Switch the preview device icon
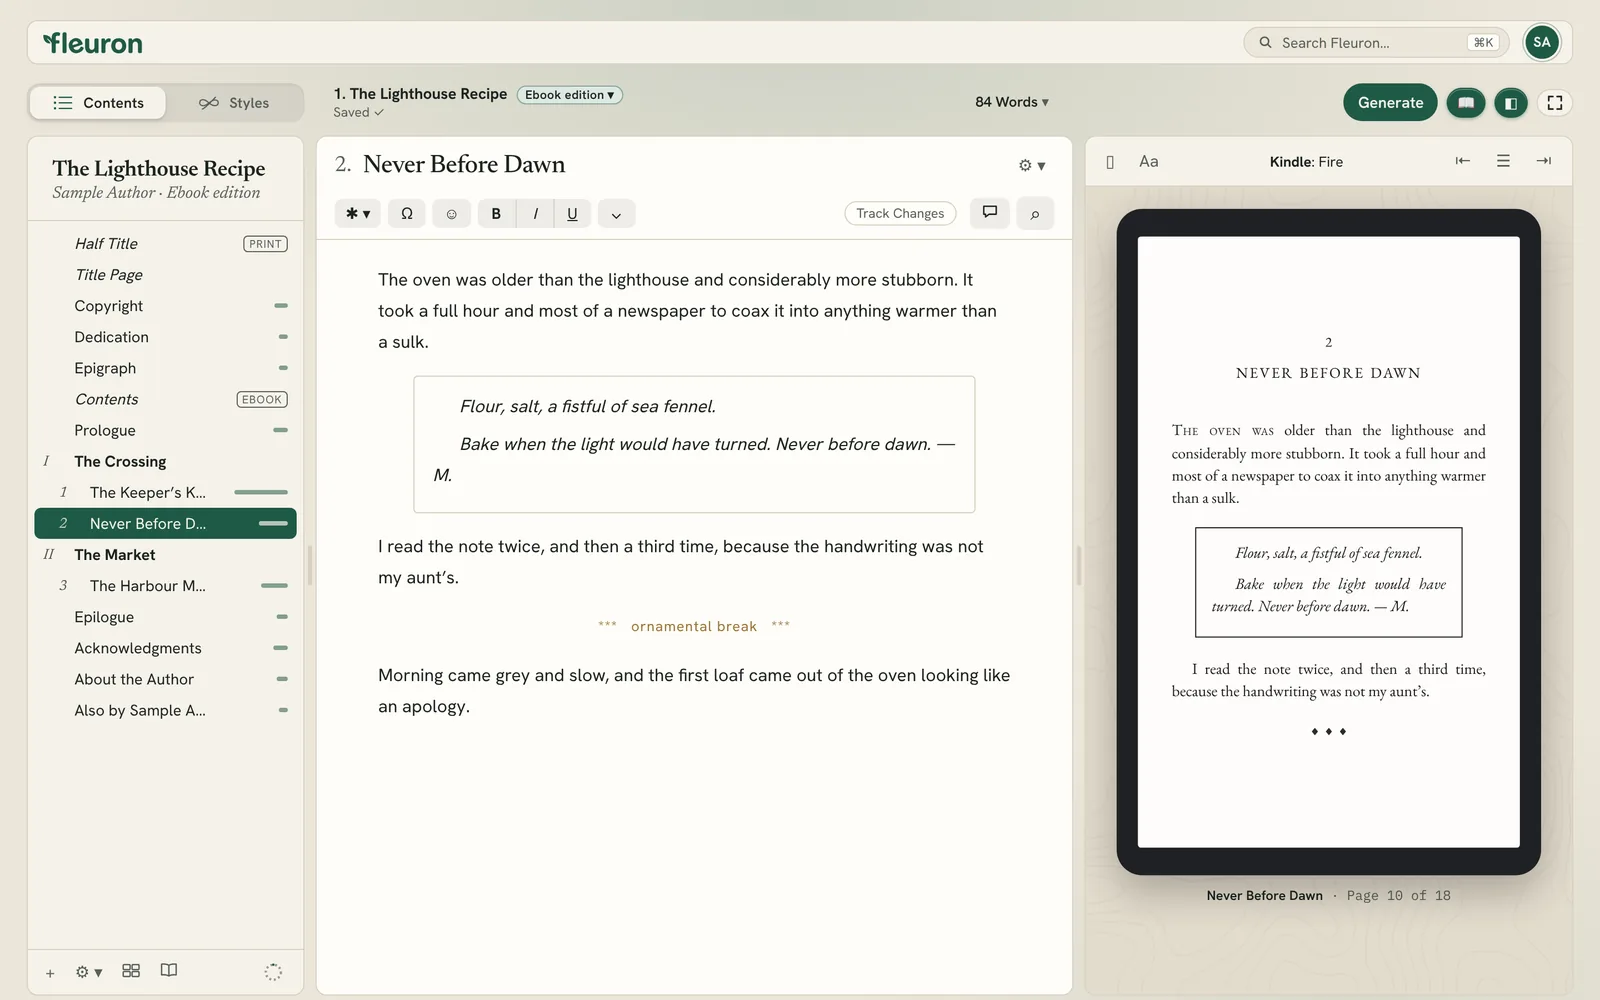The image size is (1600, 1000). [x=1110, y=162]
